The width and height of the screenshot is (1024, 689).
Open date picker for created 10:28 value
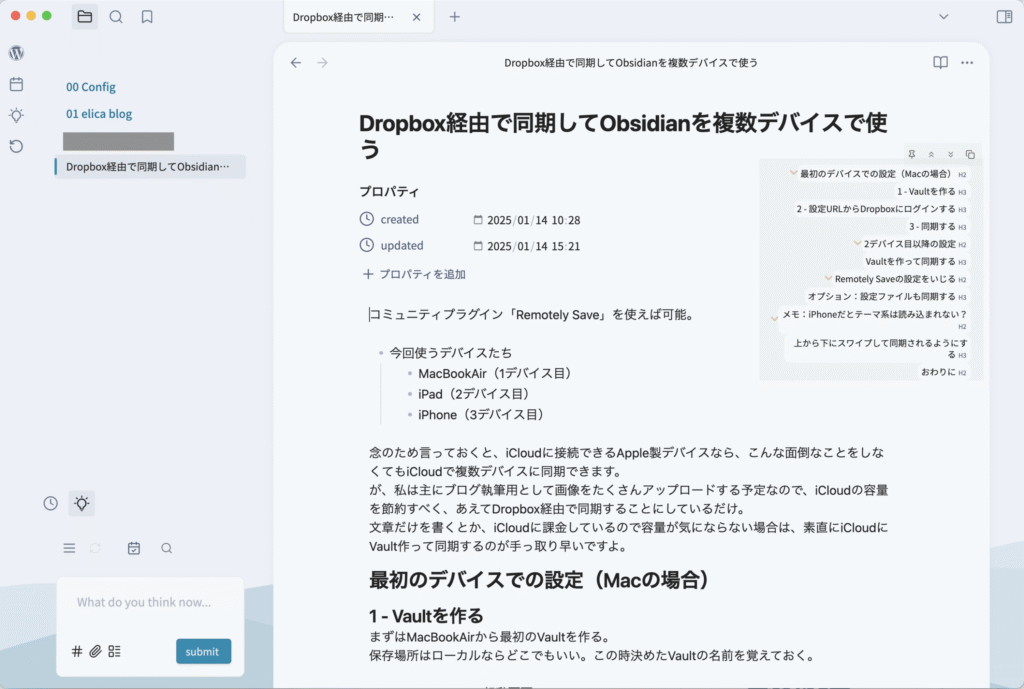click(x=478, y=220)
